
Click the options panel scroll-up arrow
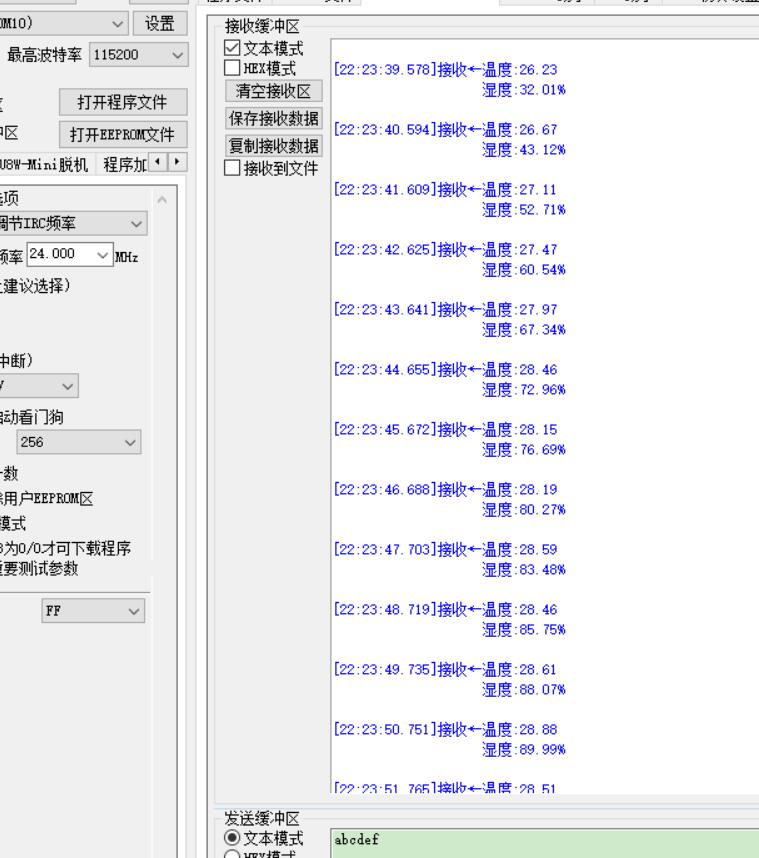[162, 200]
